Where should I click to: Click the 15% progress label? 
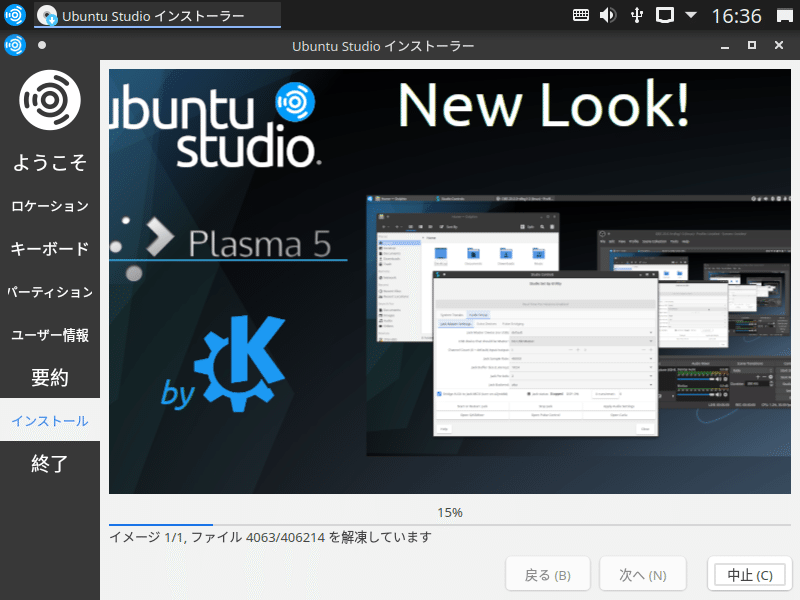(449, 513)
